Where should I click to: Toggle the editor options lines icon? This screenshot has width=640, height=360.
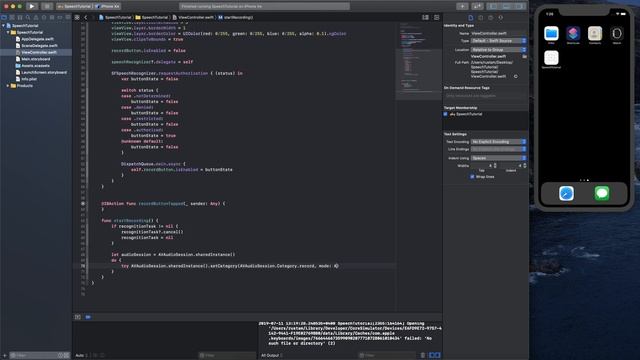[426, 18]
